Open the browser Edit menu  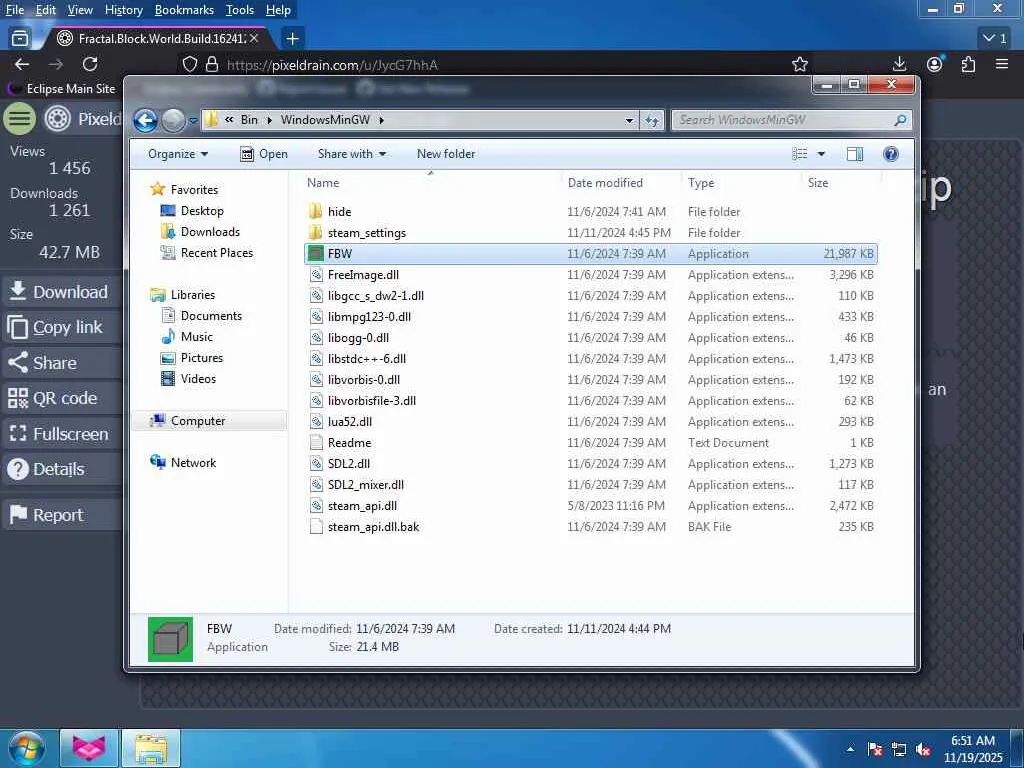click(x=46, y=10)
